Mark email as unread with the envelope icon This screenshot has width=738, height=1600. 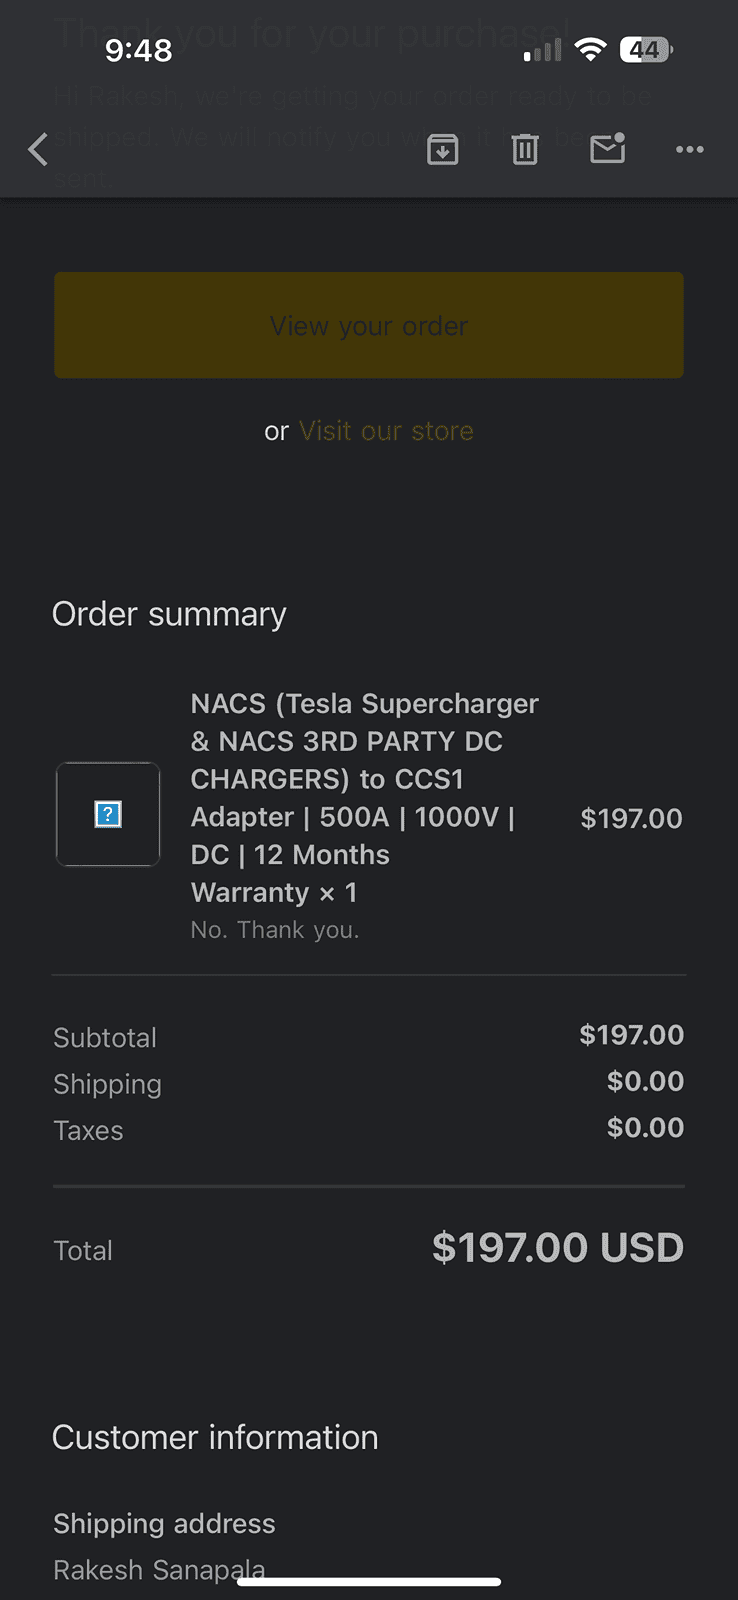607,149
